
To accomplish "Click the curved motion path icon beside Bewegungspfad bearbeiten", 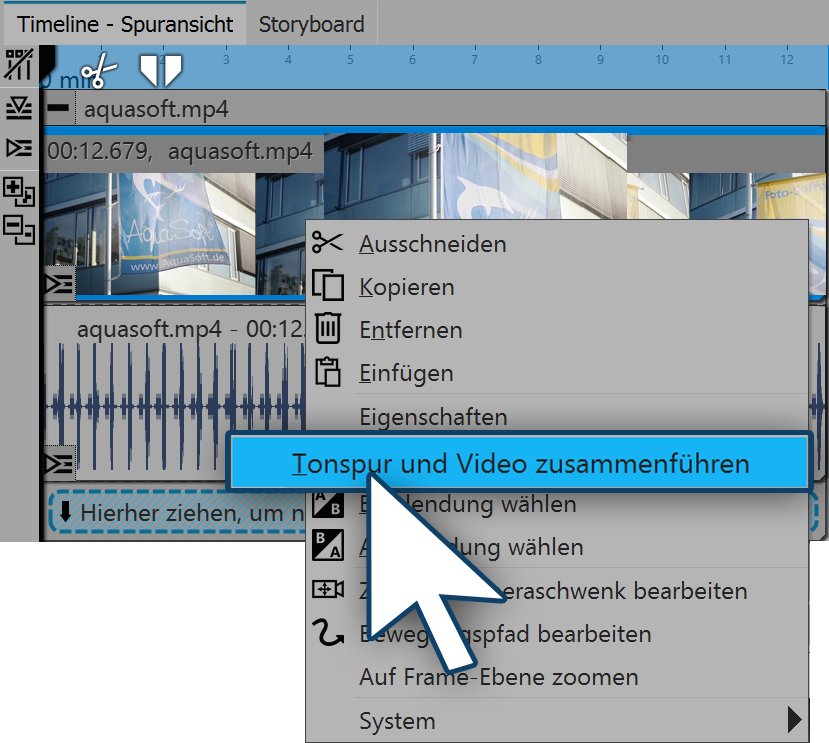I will pyautogui.click(x=330, y=634).
